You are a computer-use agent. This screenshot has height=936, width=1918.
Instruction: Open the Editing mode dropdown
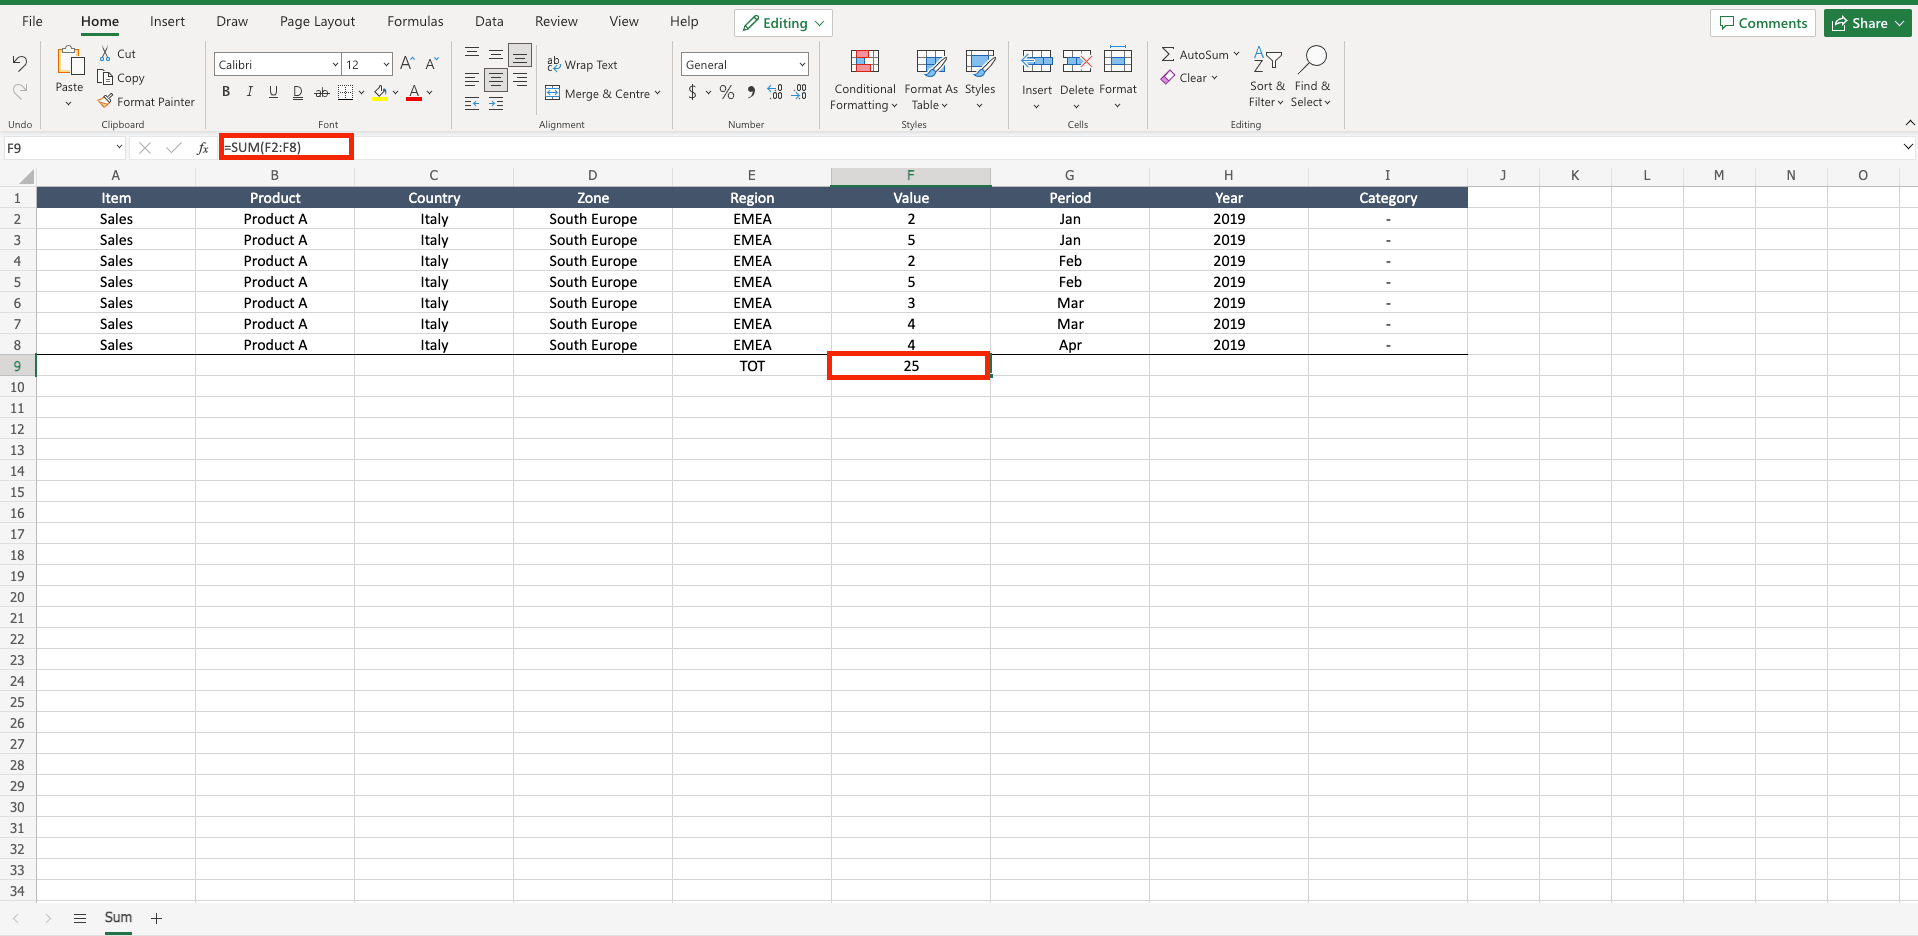(x=783, y=22)
